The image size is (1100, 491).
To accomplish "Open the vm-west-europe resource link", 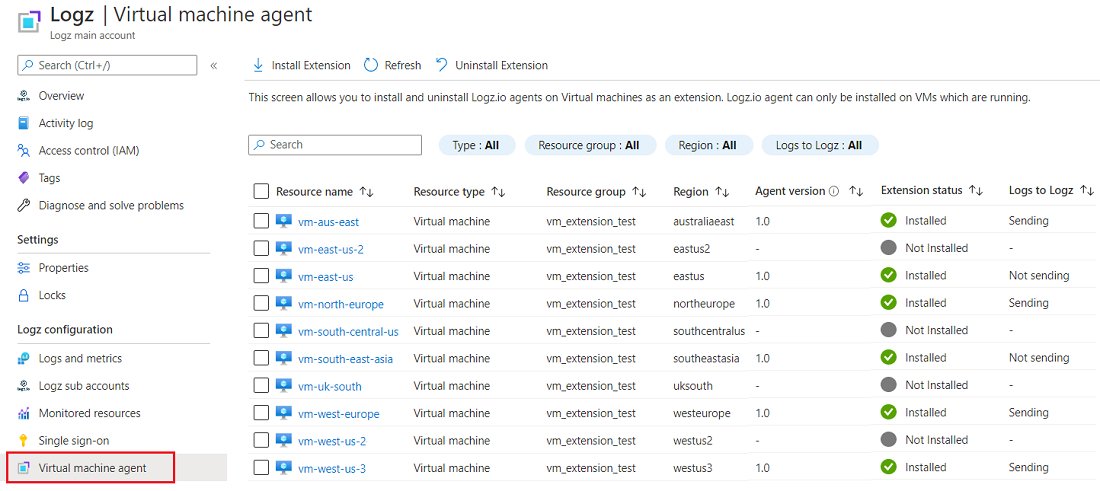I will coord(338,413).
